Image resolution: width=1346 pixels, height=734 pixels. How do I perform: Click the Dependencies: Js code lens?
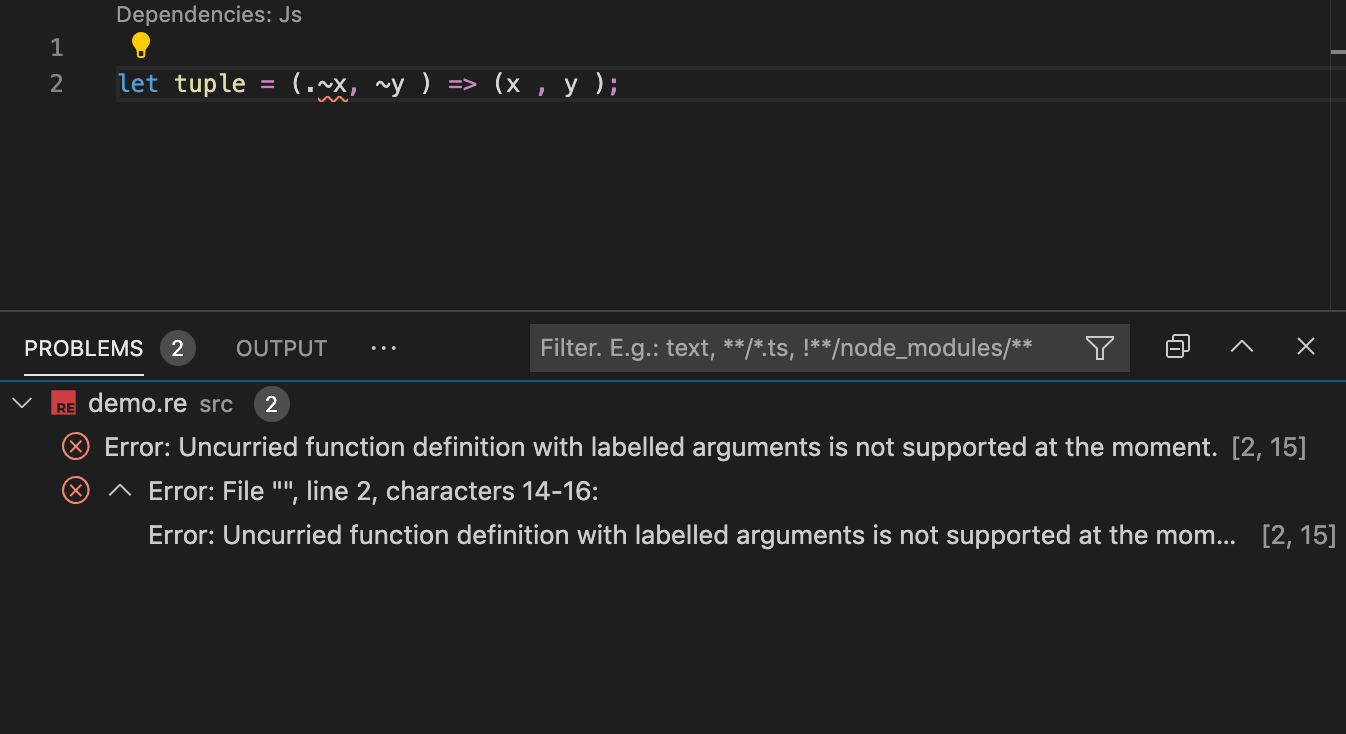point(209,15)
